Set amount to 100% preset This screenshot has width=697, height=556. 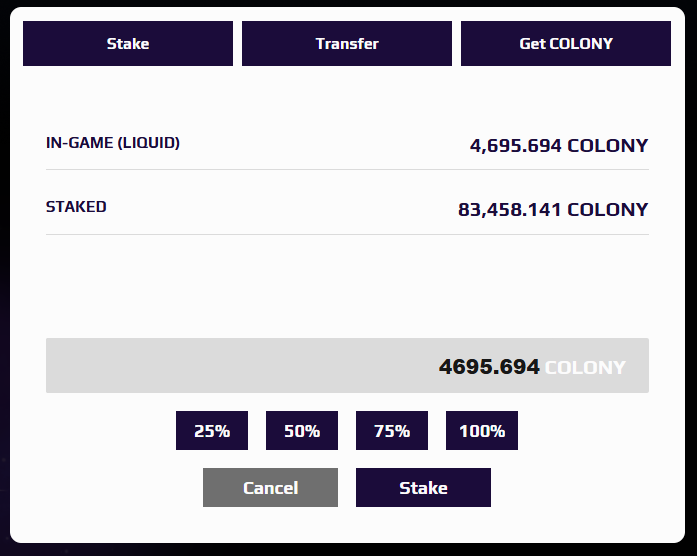coord(482,431)
